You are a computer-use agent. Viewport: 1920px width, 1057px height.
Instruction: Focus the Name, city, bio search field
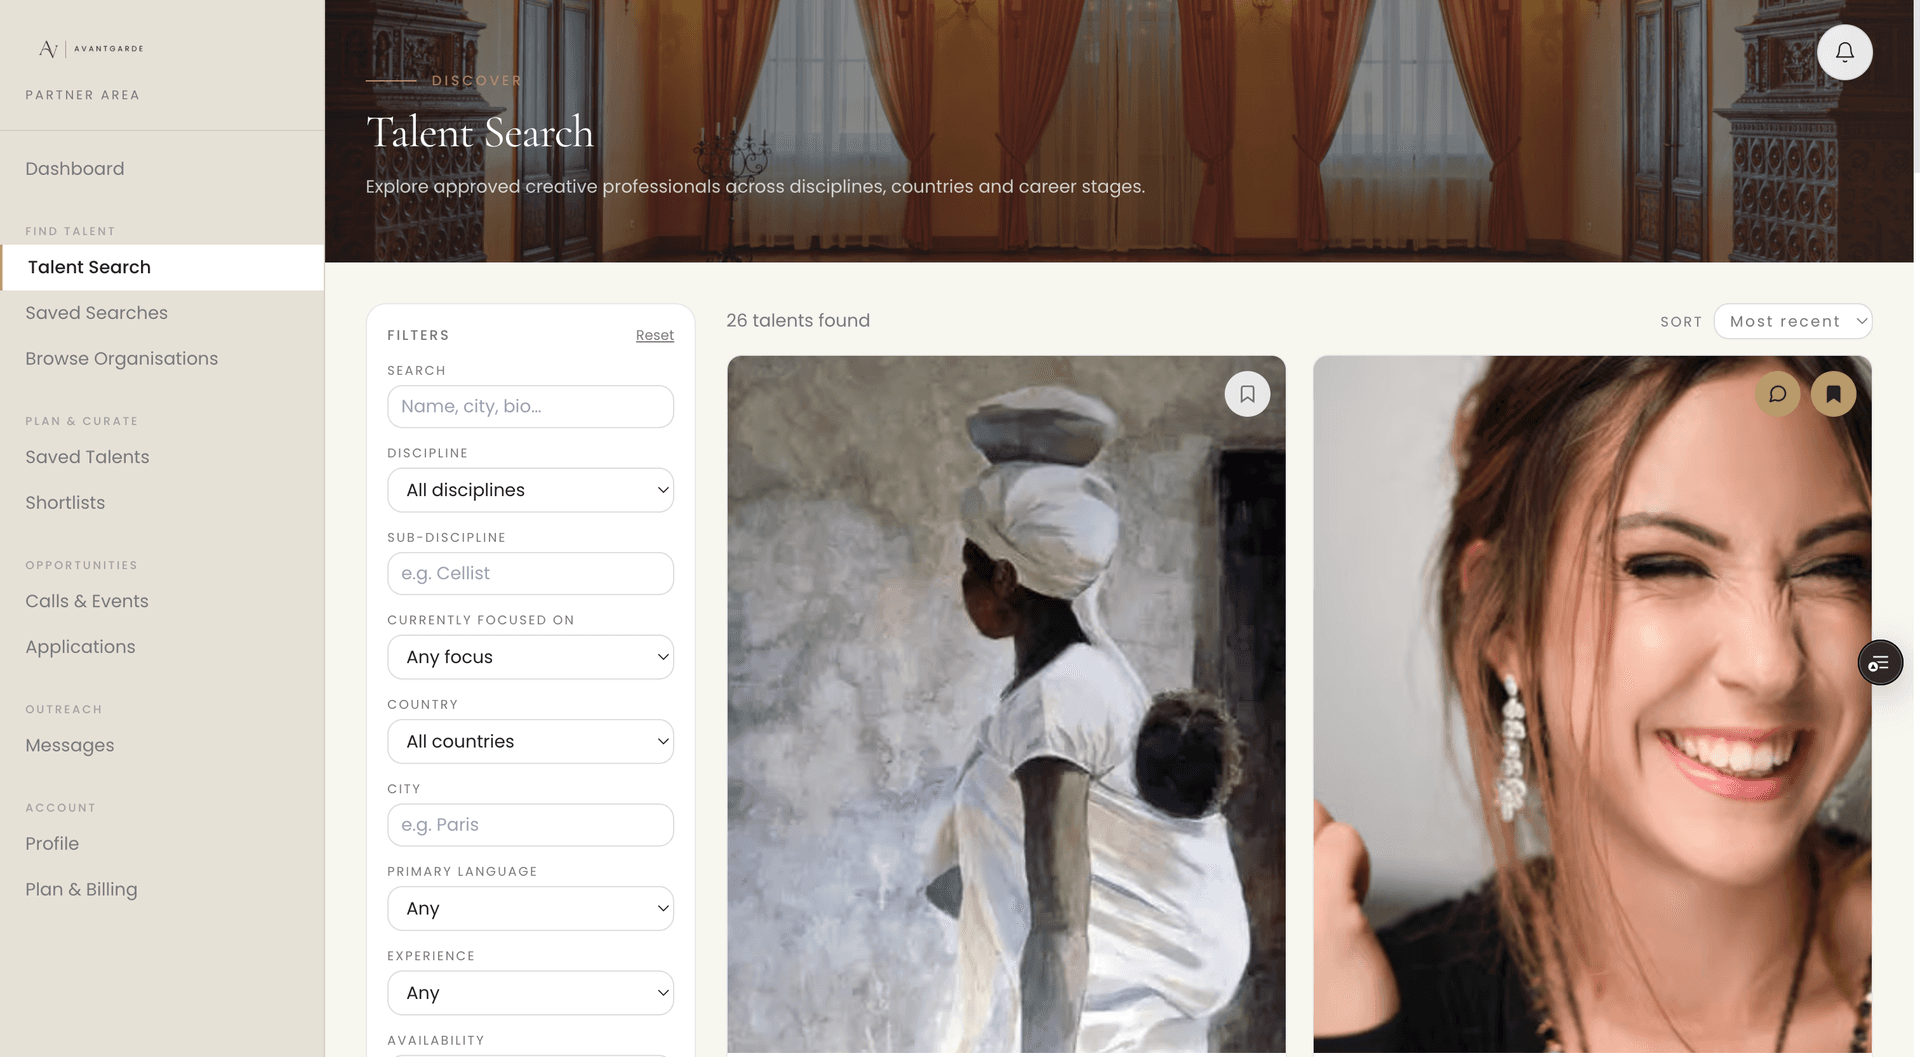coord(530,406)
